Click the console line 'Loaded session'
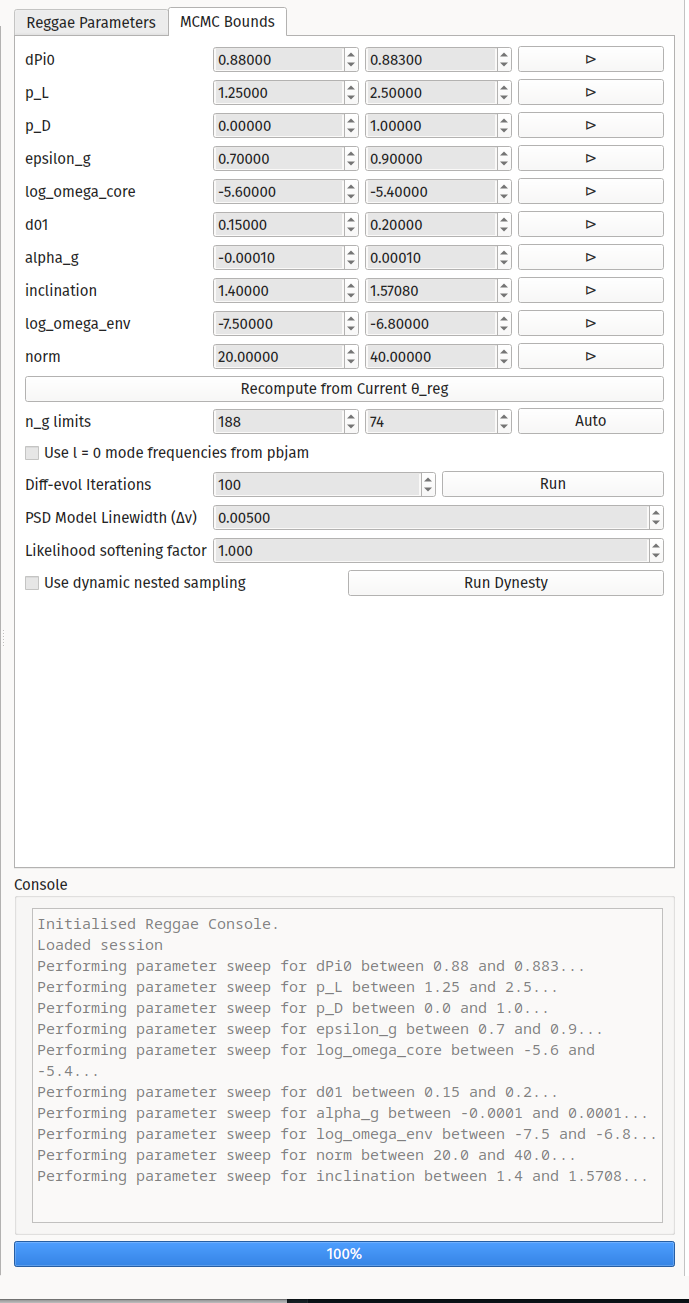This screenshot has width=689, height=1303. (x=100, y=945)
